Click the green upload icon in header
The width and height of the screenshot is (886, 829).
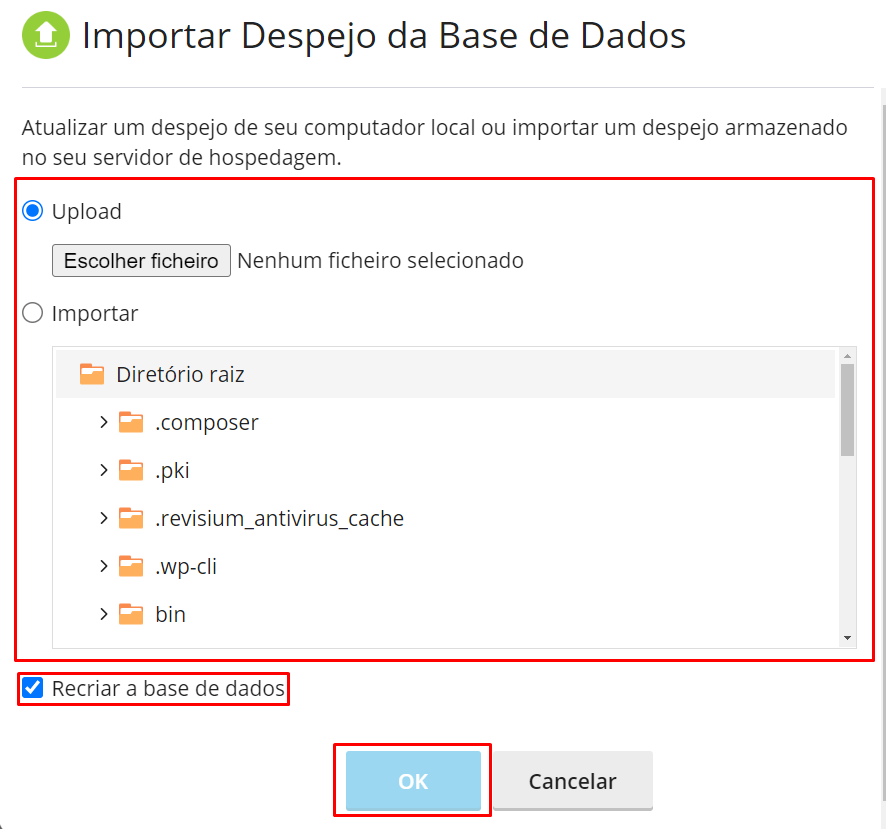pos(46,37)
